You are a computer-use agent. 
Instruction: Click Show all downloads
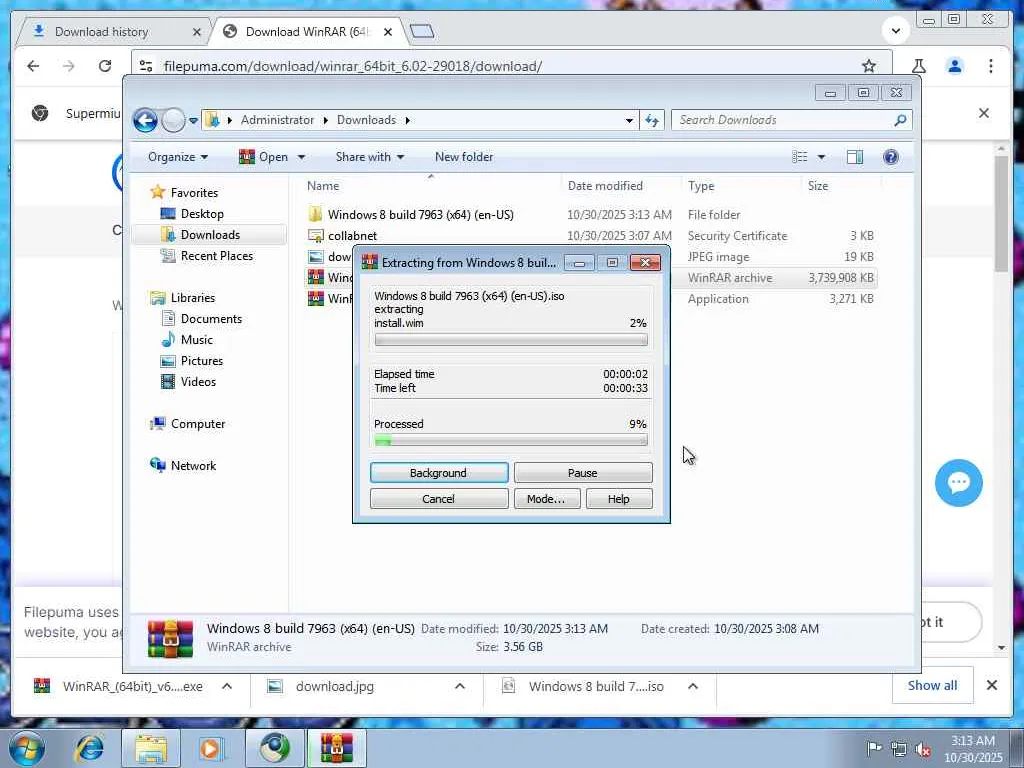pos(932,686)
